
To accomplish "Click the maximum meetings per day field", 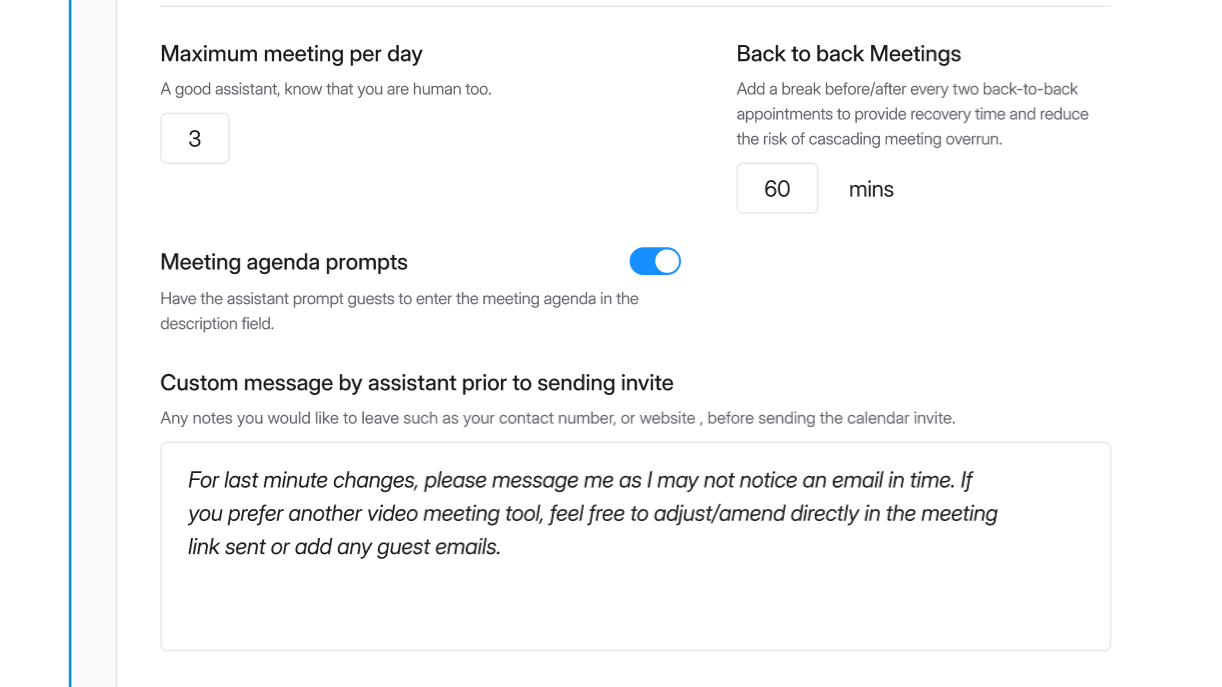I will (x=194, y=138).
